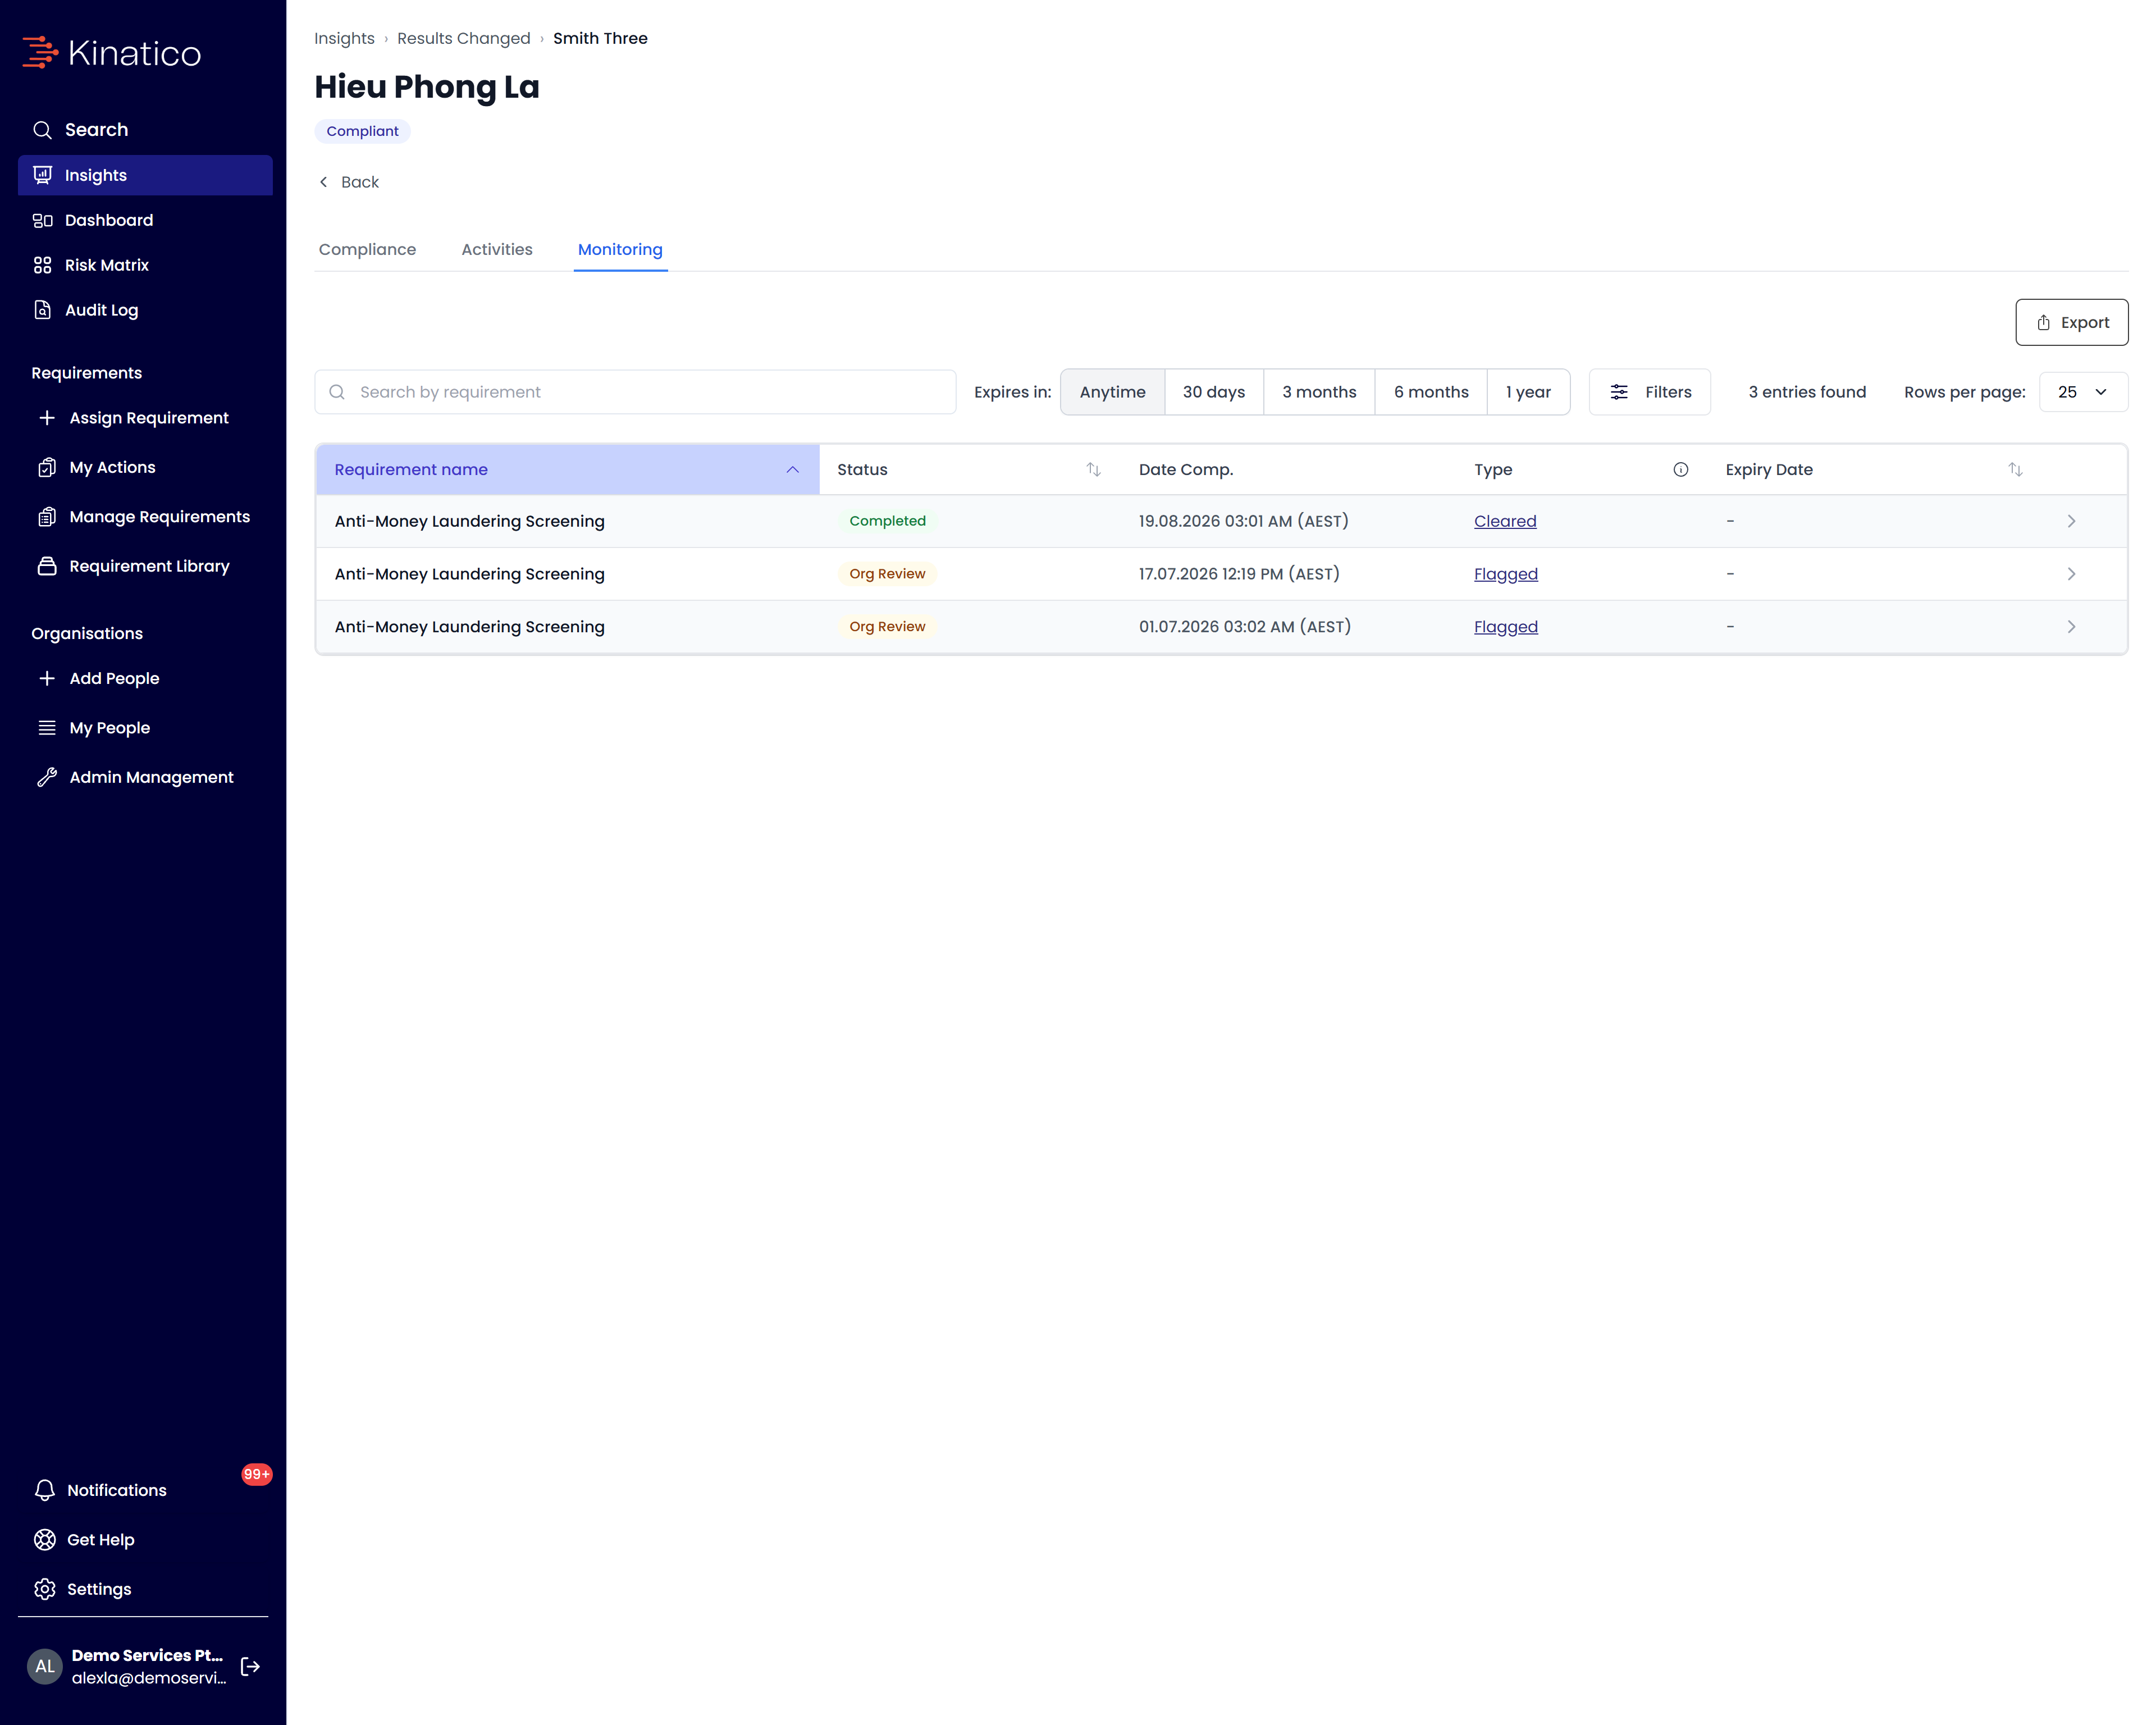Toggle sort on Requirement name column
The width and height of the screenshot is (2156, 1725).
(x=567, y=470)
